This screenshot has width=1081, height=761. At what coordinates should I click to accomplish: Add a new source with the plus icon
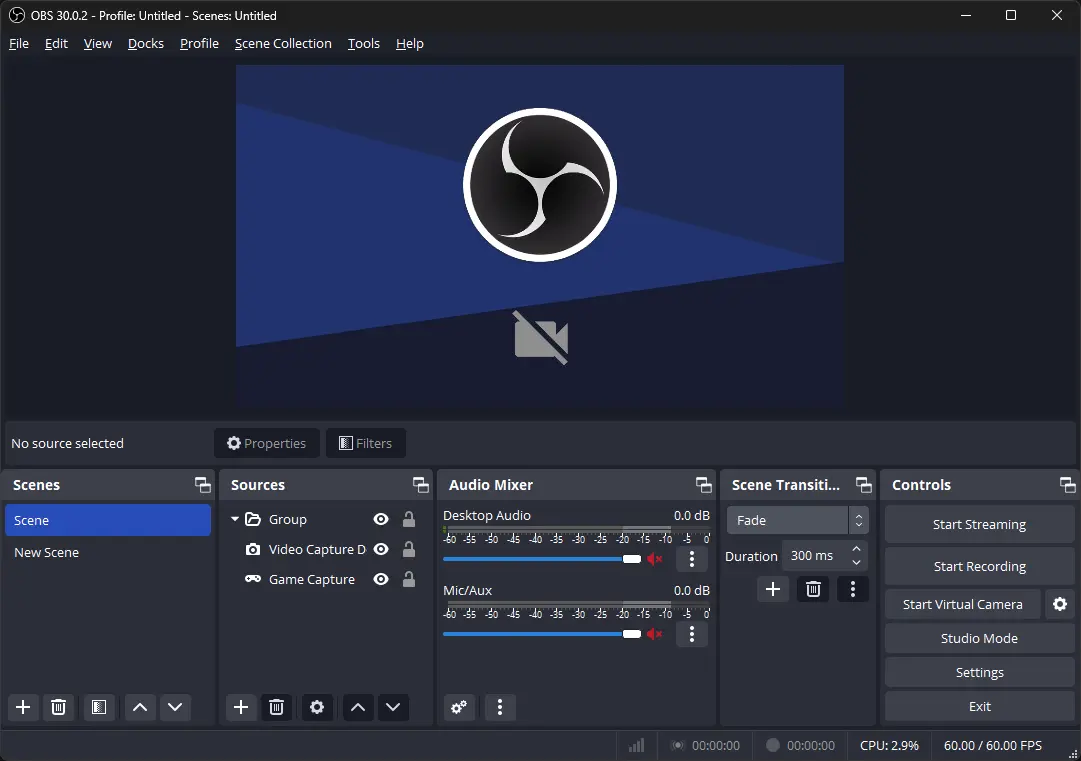click(241, 707)
